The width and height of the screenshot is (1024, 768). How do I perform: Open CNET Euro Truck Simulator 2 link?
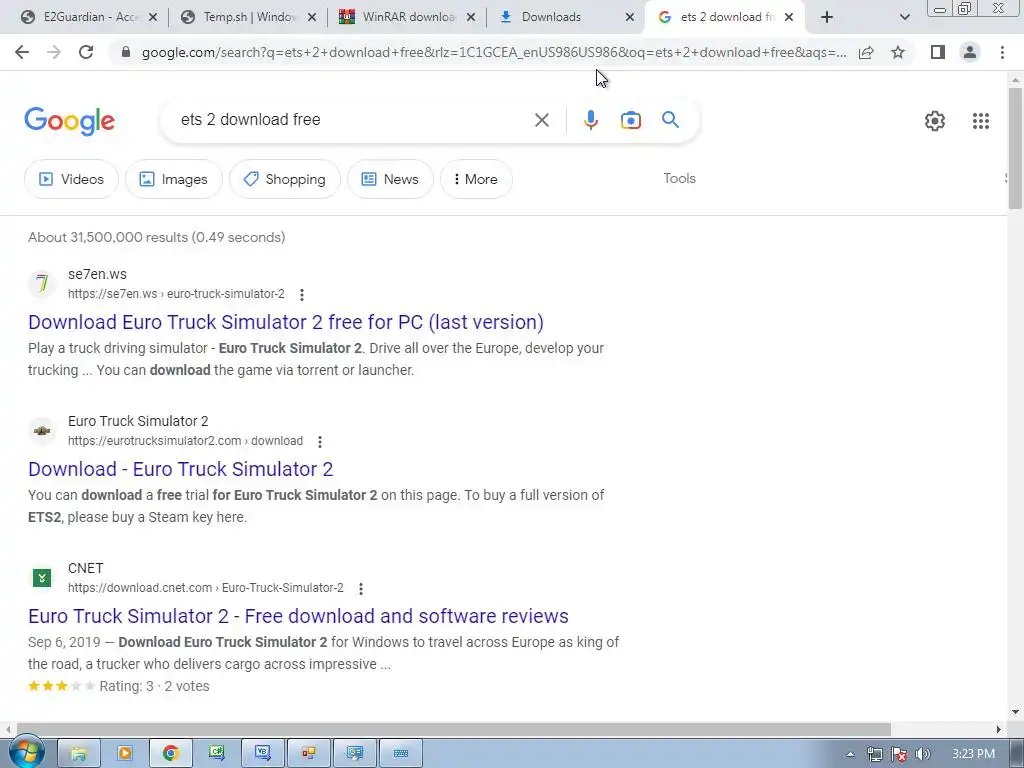click(x=298, y=616)
